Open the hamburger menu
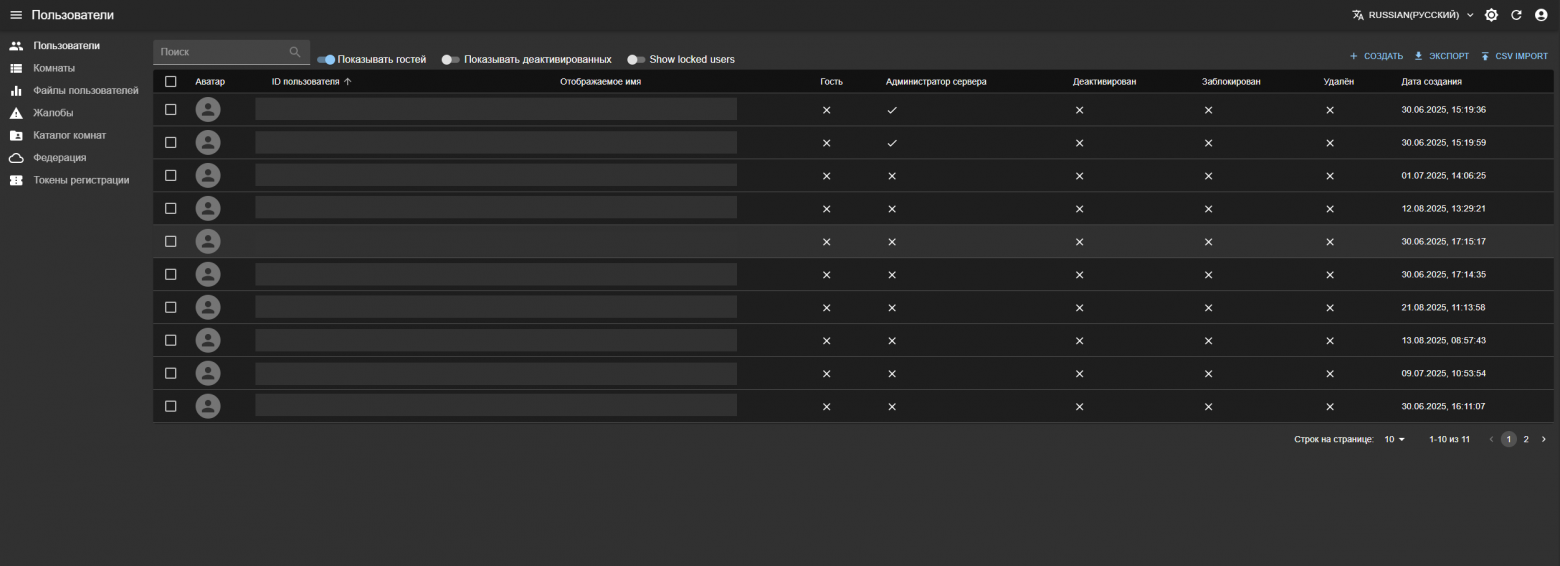Screen dimensions: 1560x566 click(16, 15)
